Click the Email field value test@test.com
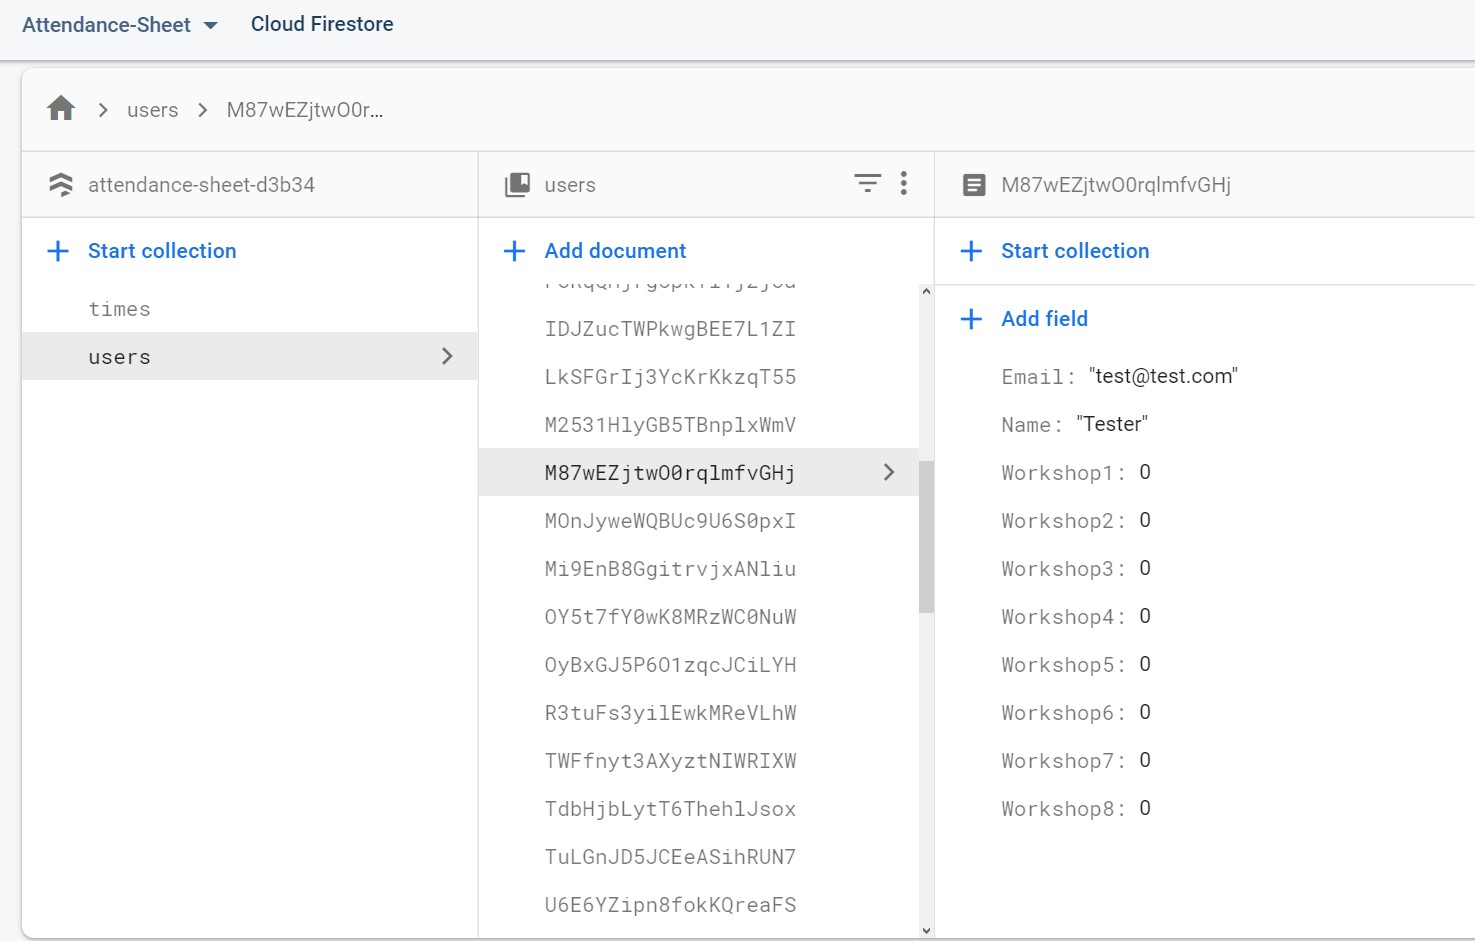 (1163, 376)
